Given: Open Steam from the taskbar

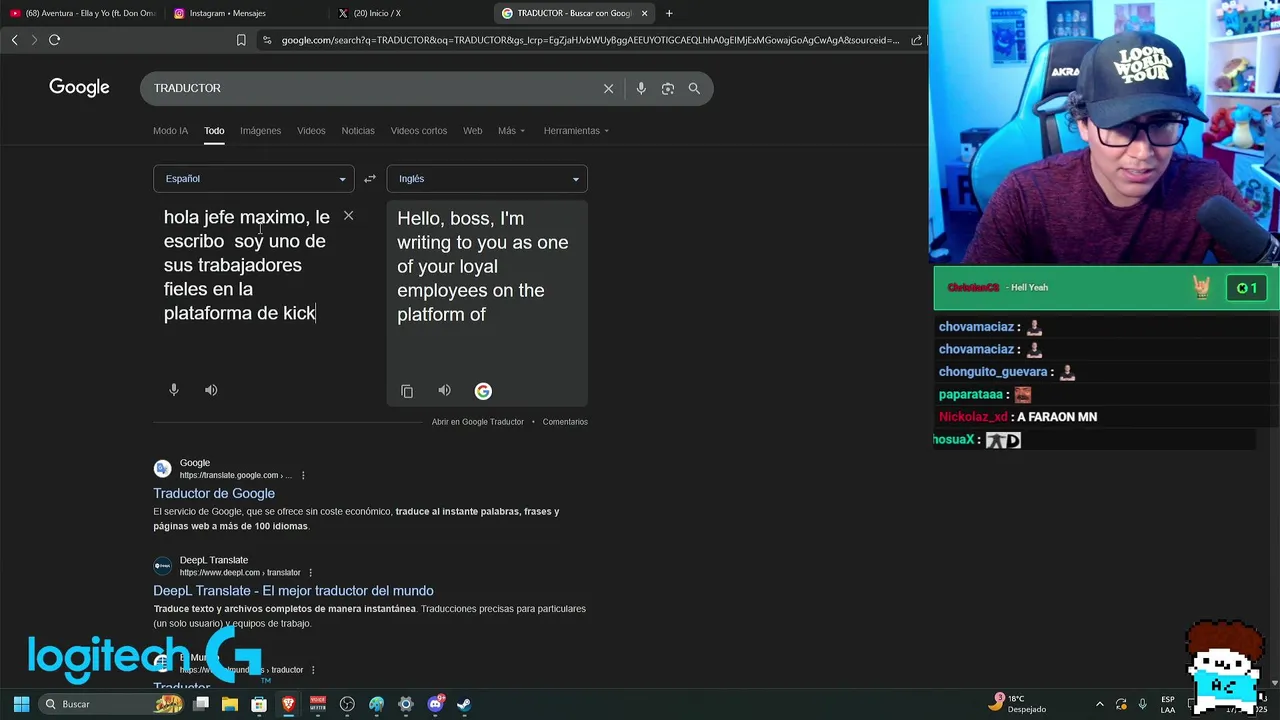Looking at the screenshot, I should [464, 704].
